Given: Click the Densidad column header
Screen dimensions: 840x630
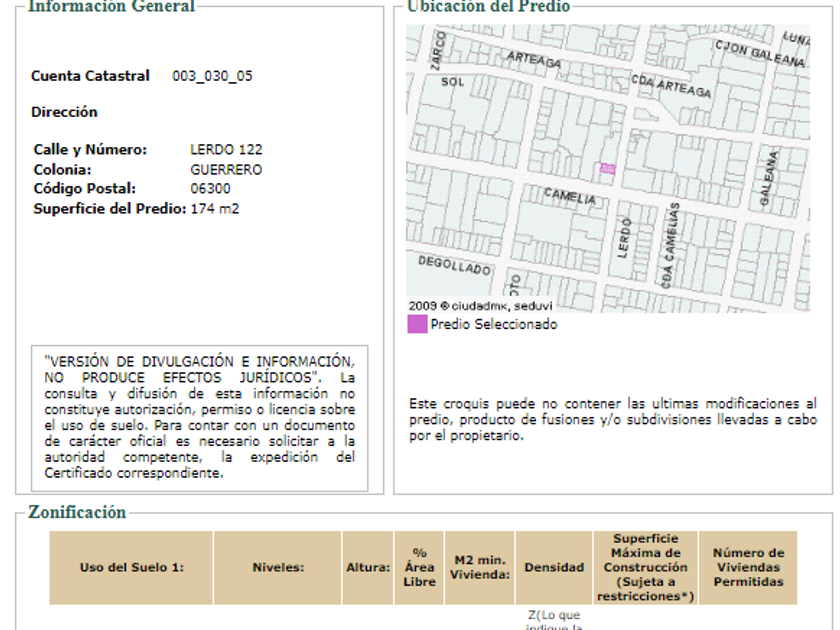Looking at the screenshot, I should coord(553,567).
